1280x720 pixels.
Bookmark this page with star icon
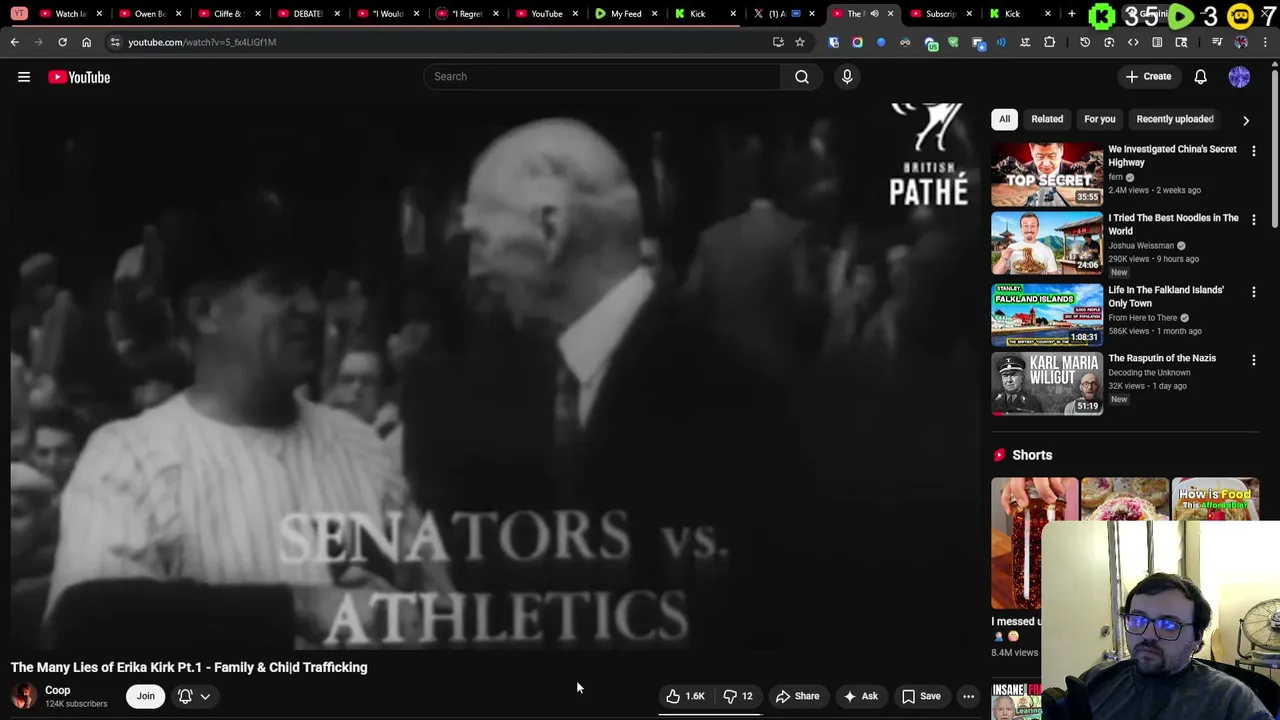[799, 42]
